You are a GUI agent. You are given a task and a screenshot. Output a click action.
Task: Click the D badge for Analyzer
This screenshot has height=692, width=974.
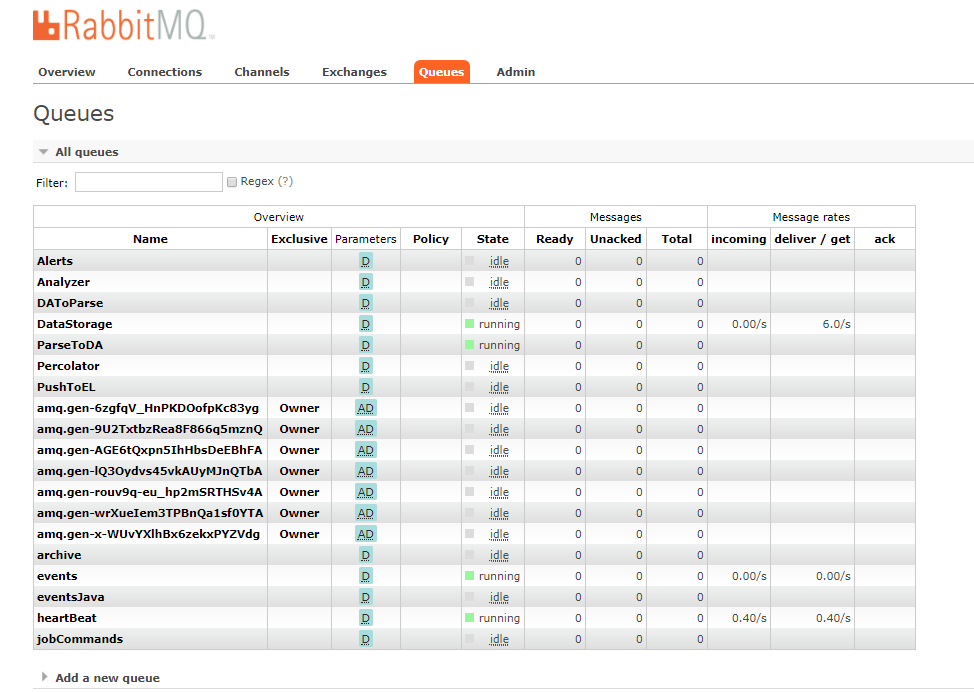pyautogui.click(x=366, y=282)
